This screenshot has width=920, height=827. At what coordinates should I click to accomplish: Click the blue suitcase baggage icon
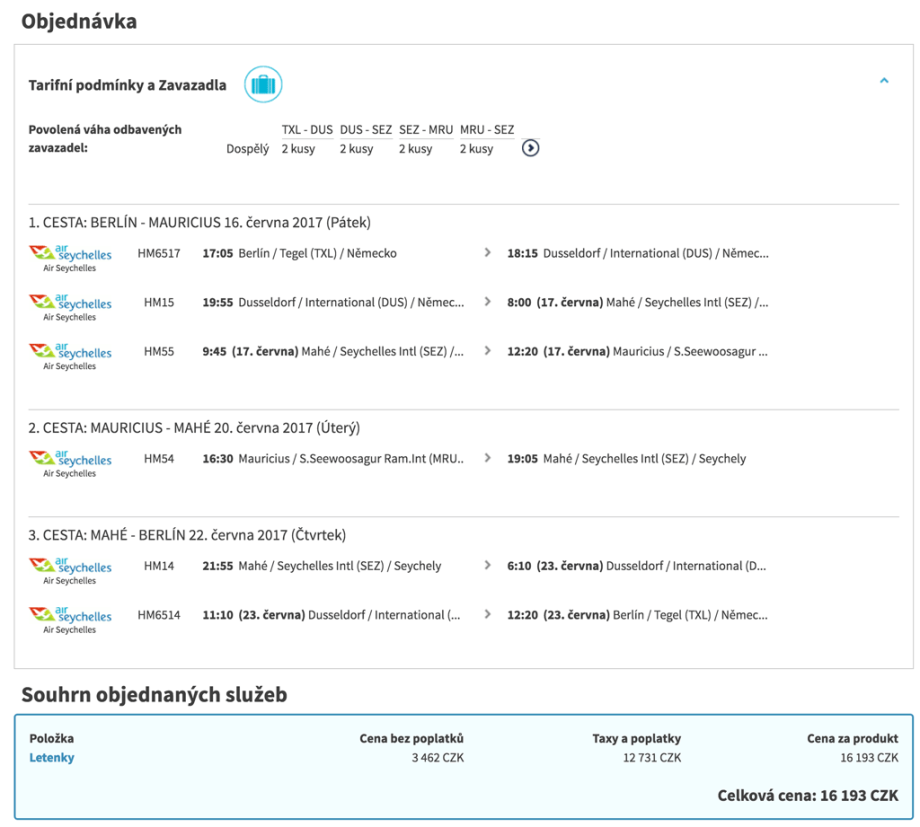(x=263, y=85)
